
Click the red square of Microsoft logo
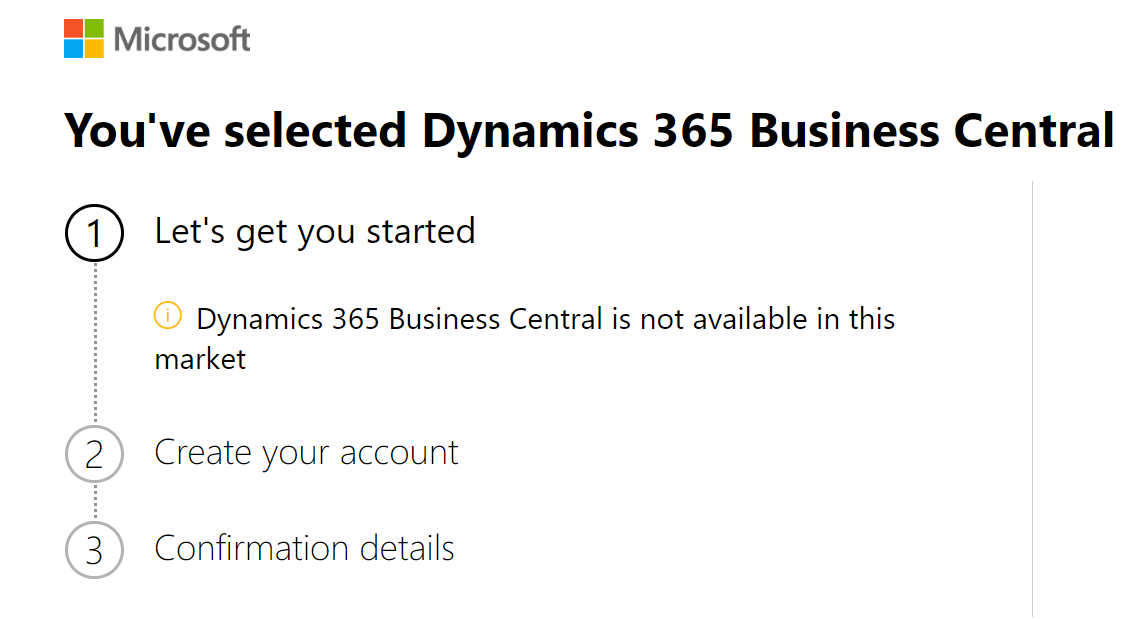pyautogui.click(x=73, y=28)
